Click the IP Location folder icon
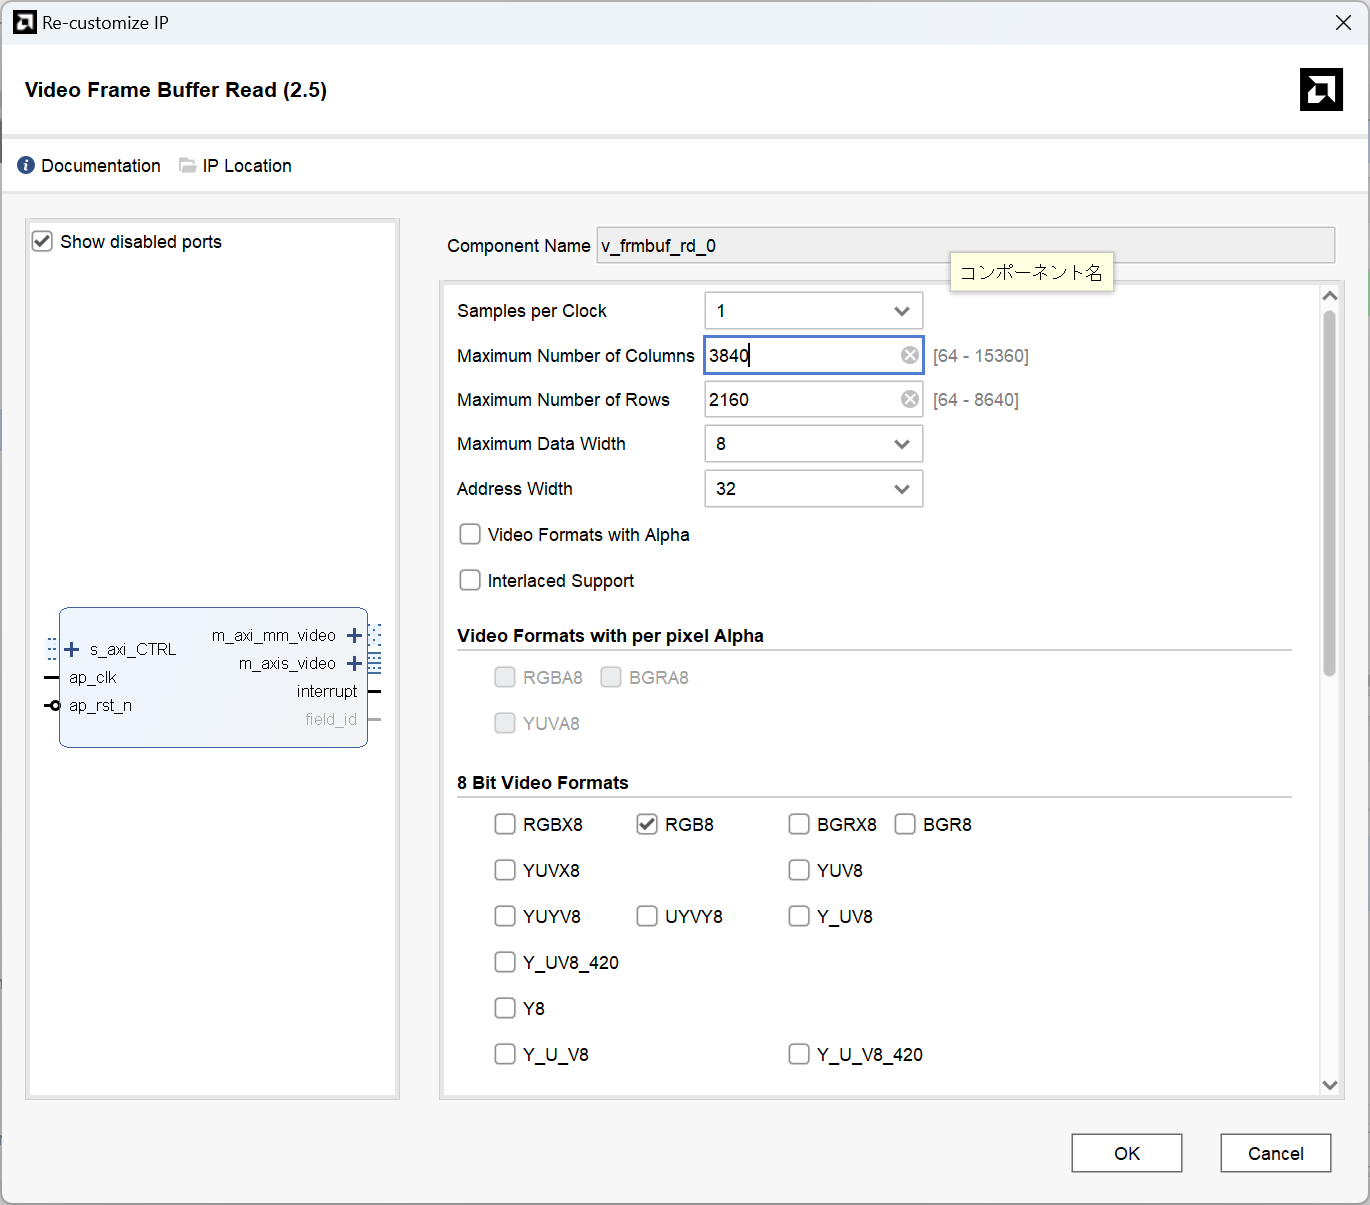 point(187,165)
